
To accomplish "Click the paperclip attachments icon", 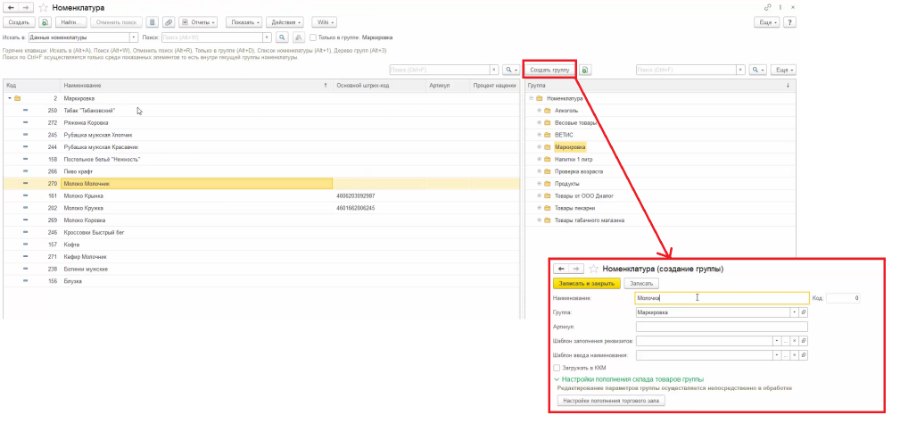I will 168,22.
